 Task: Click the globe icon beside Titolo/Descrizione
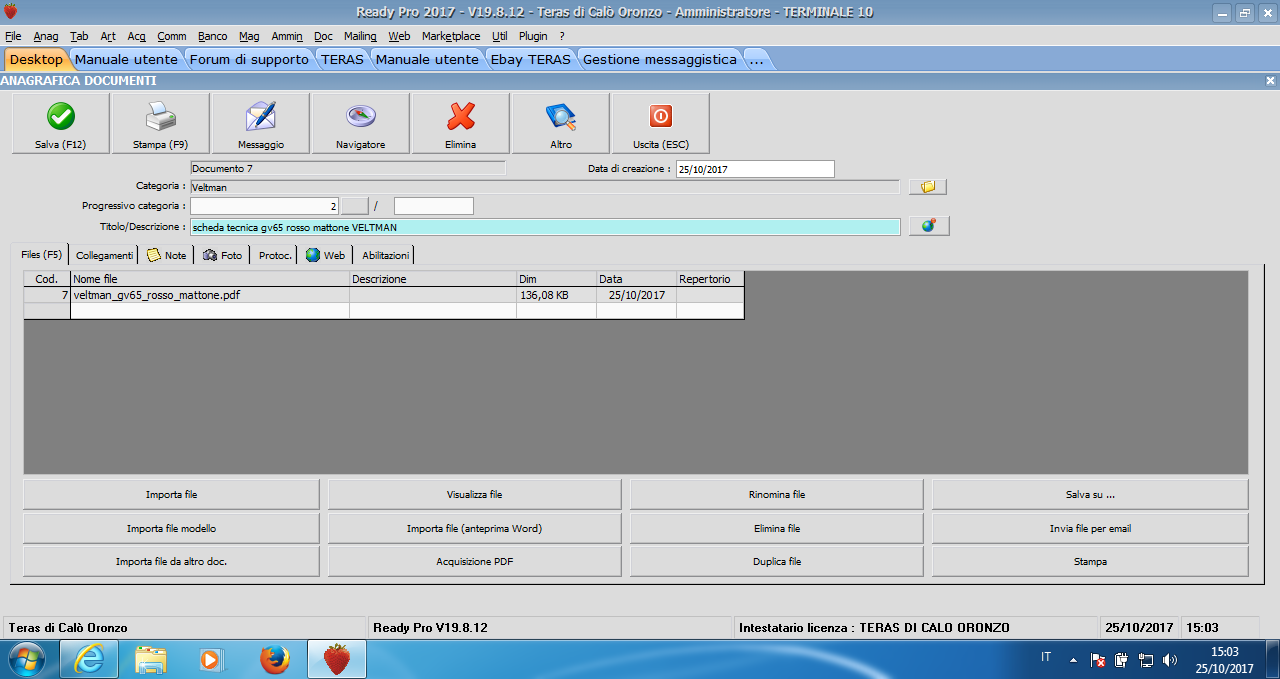928,226
